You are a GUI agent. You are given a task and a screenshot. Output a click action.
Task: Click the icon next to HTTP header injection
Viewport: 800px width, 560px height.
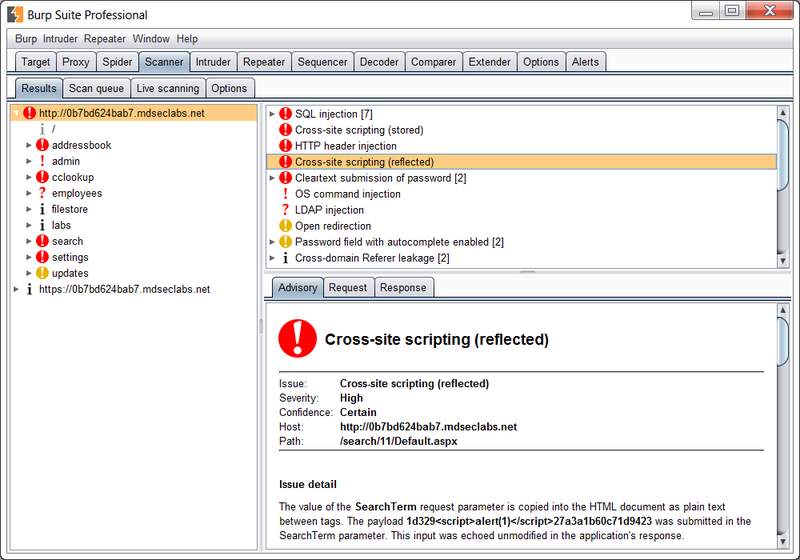[x=286, y=146]
